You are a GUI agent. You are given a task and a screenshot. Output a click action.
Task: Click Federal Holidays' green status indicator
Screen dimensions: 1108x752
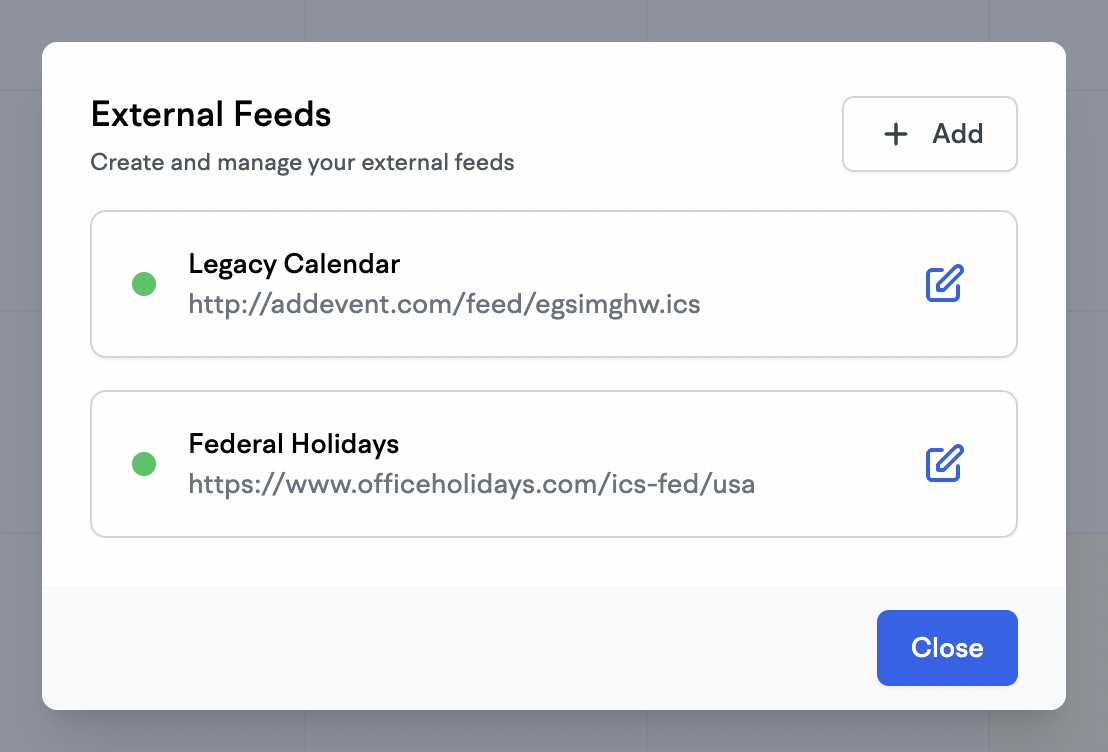[144, 464]
